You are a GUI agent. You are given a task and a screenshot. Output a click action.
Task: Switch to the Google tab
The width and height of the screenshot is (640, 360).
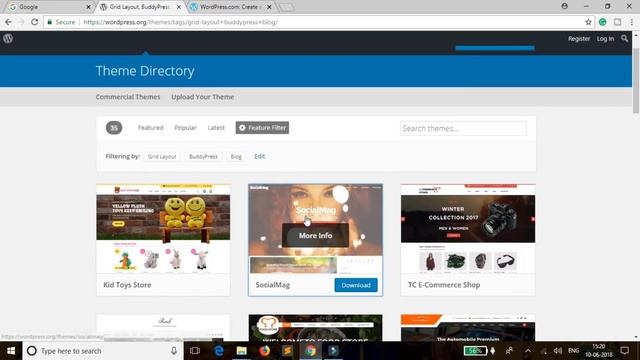(49, 7)
